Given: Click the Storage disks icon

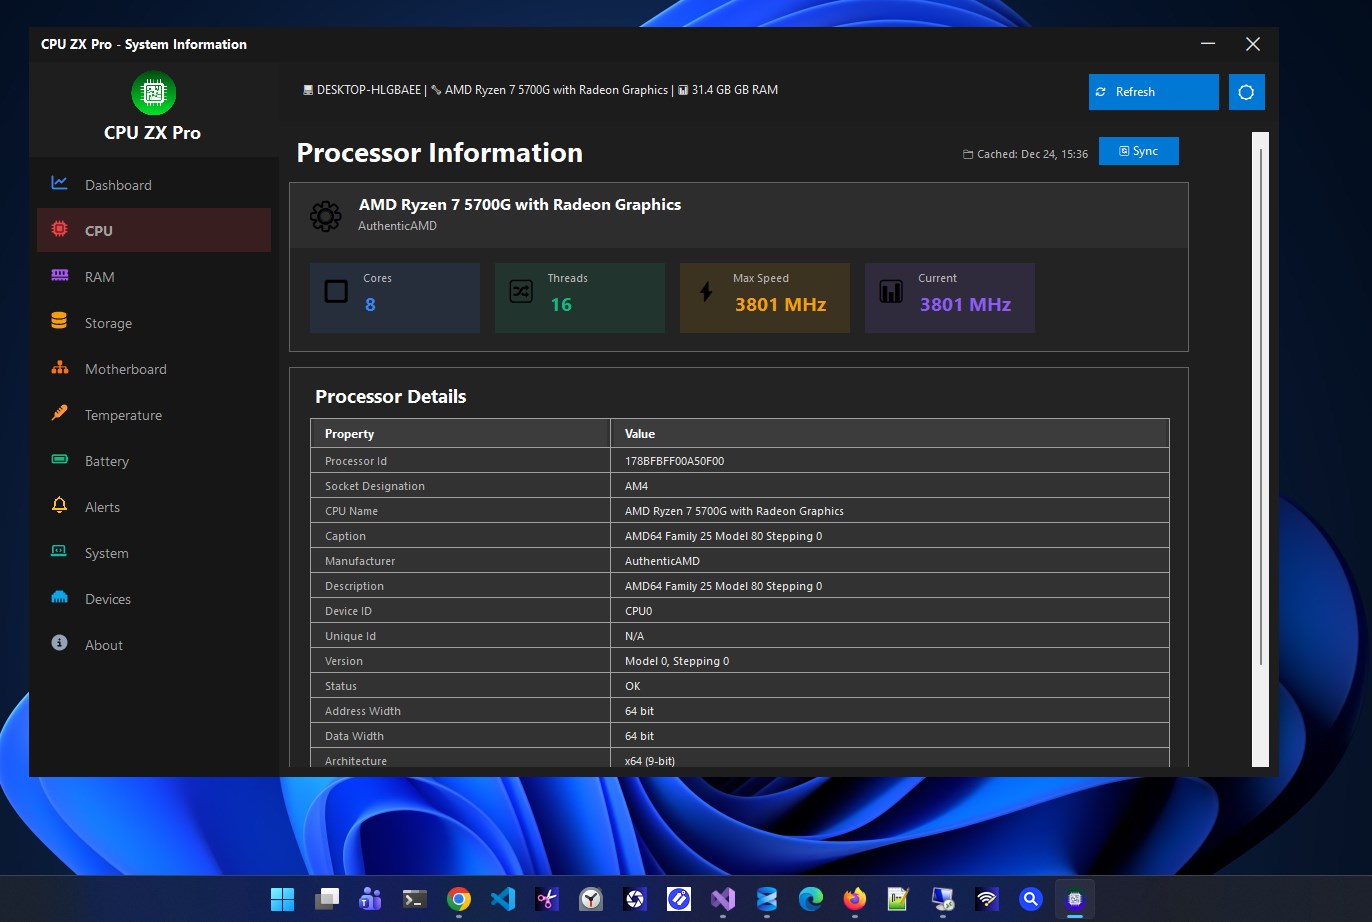Looking at the screenshot, I should click(60, 322).
